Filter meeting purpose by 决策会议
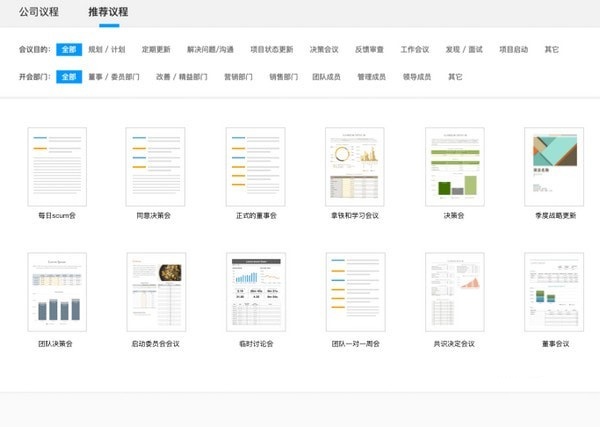 click(x=324, y=49)
